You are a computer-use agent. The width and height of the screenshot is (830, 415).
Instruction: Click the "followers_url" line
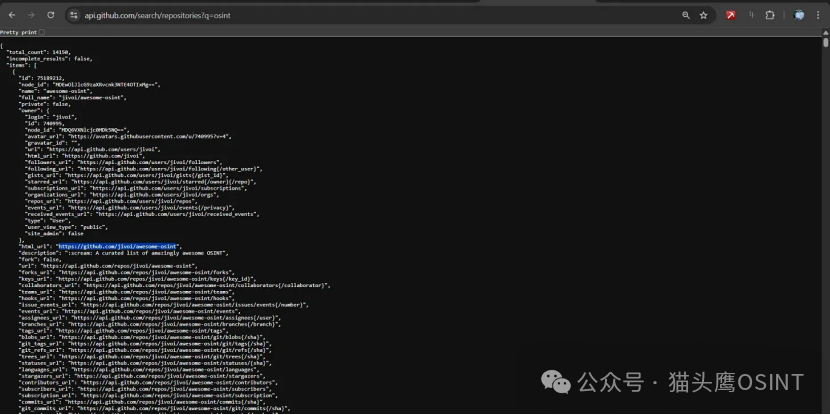(x=123, y=163)
